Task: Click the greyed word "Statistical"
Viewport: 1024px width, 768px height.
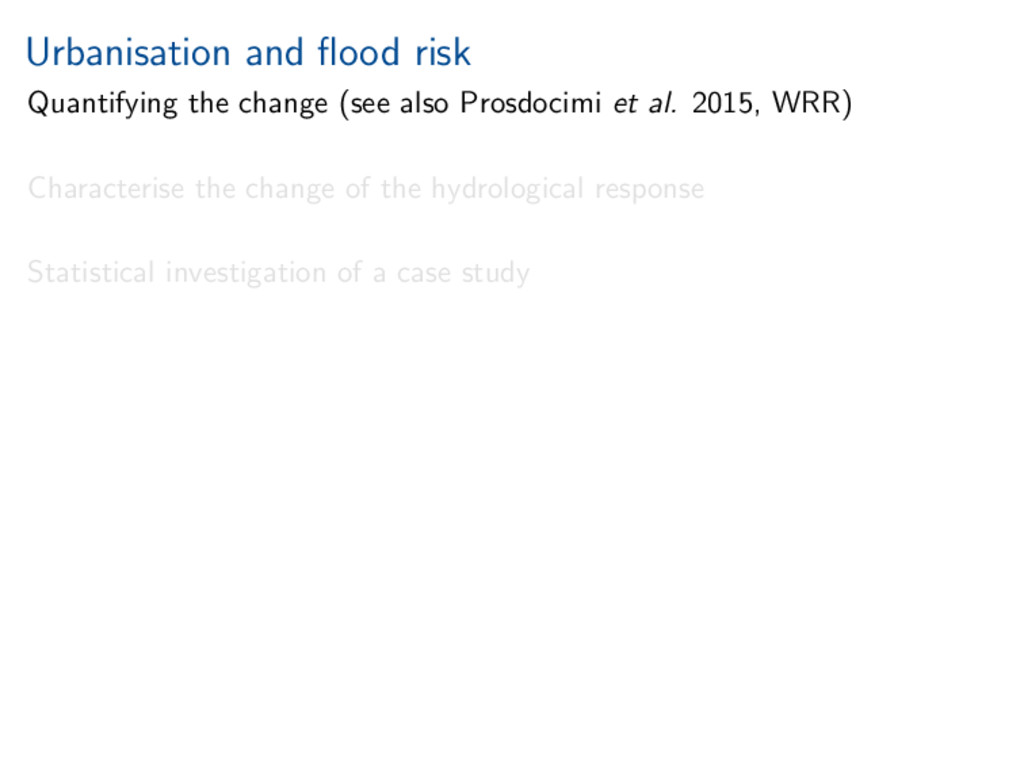Action: 91,272
